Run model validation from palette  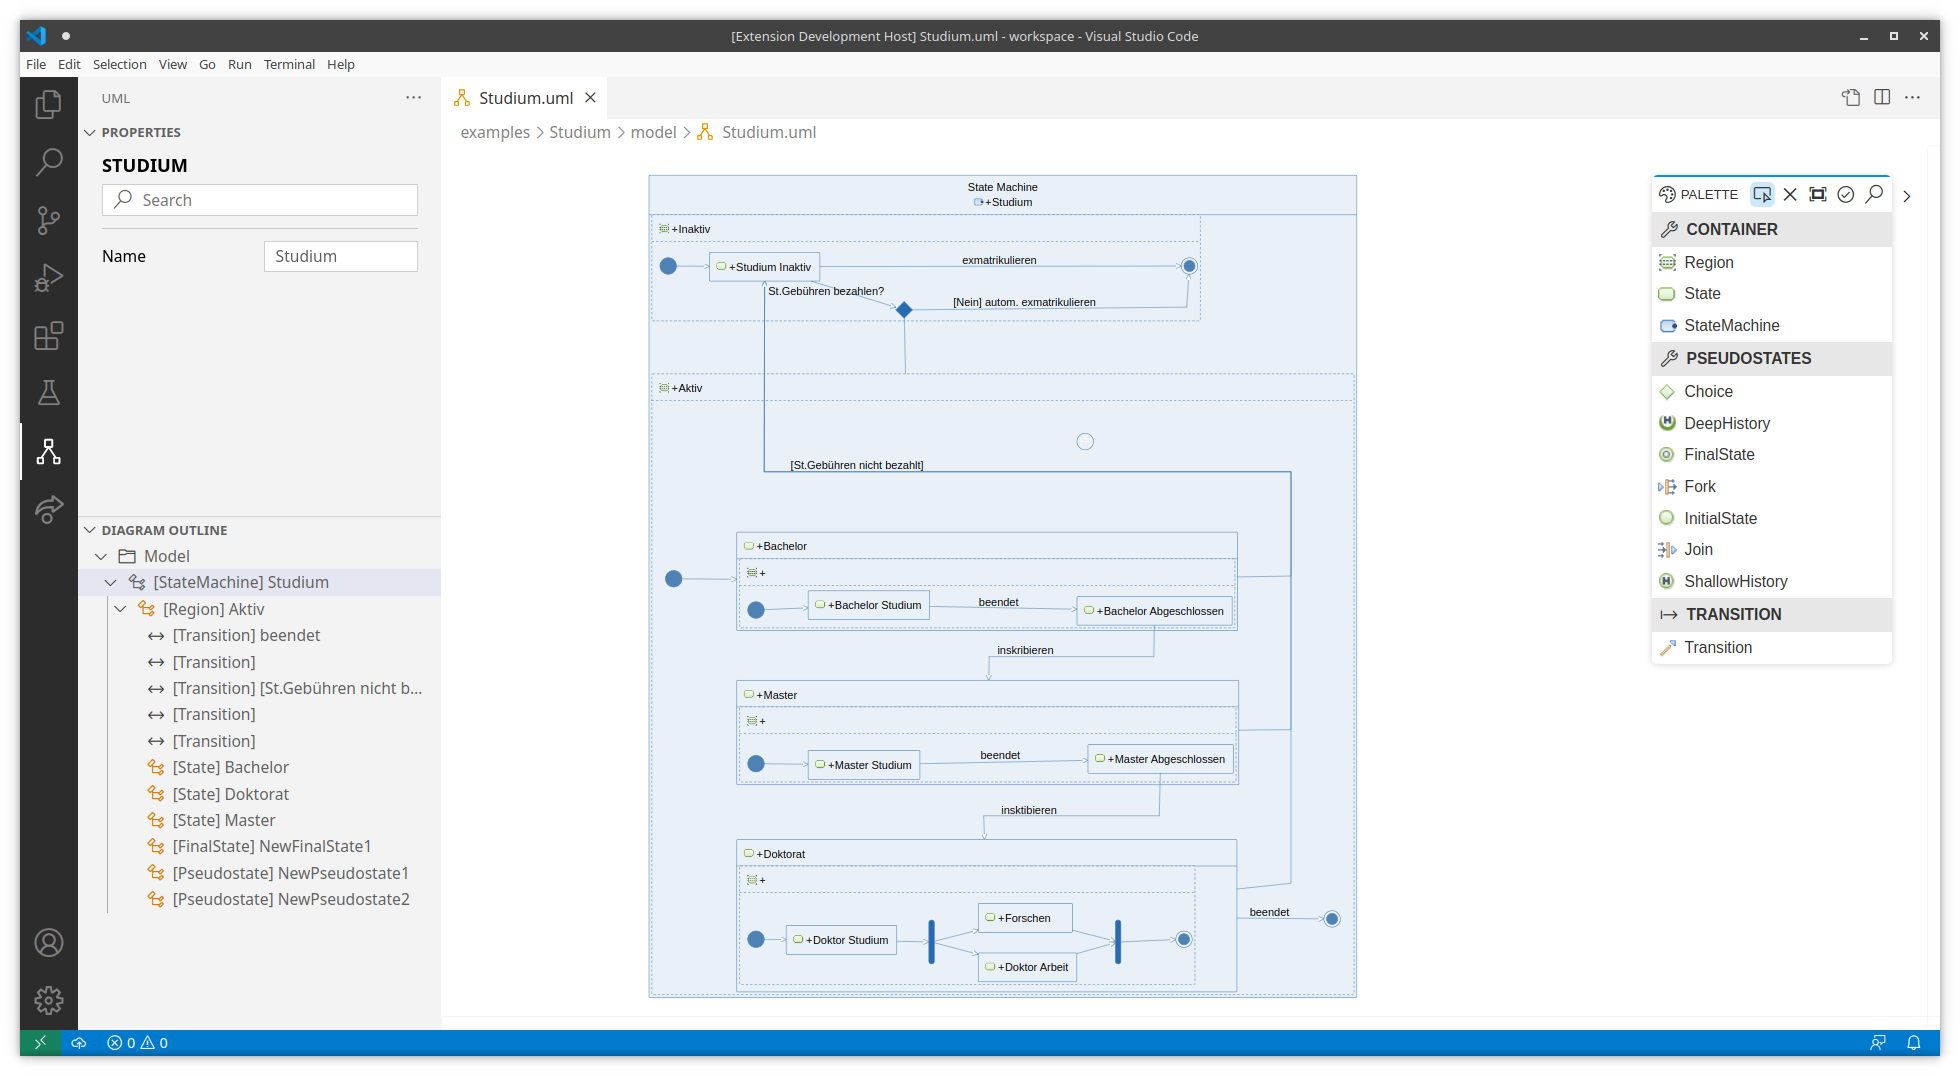(1846, 194)
